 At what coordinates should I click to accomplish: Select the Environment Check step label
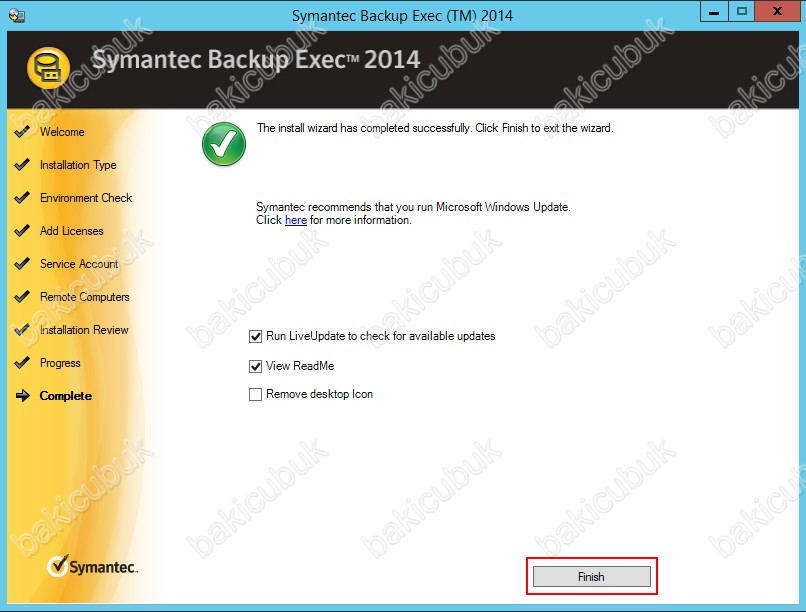[86, 198]
